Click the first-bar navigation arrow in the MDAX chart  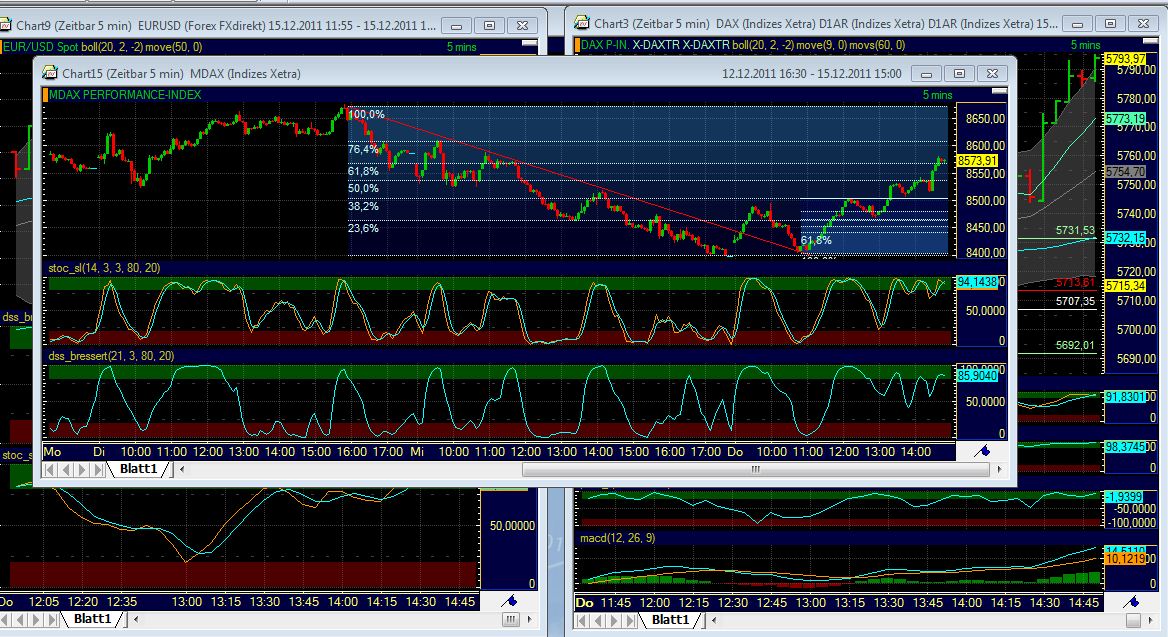pos(51,469)
